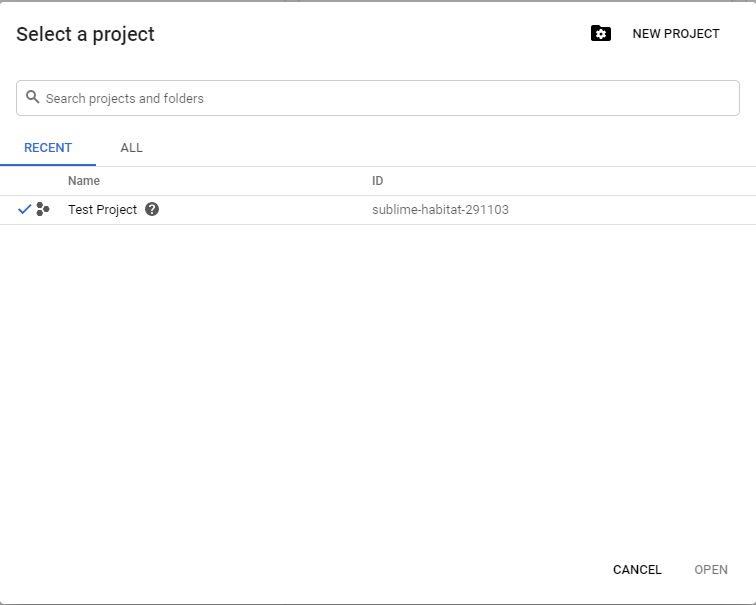The height and width of the screenshot is (605, 756).
Task: Click the search magnifier icon
Action: [x=33, y=98]
